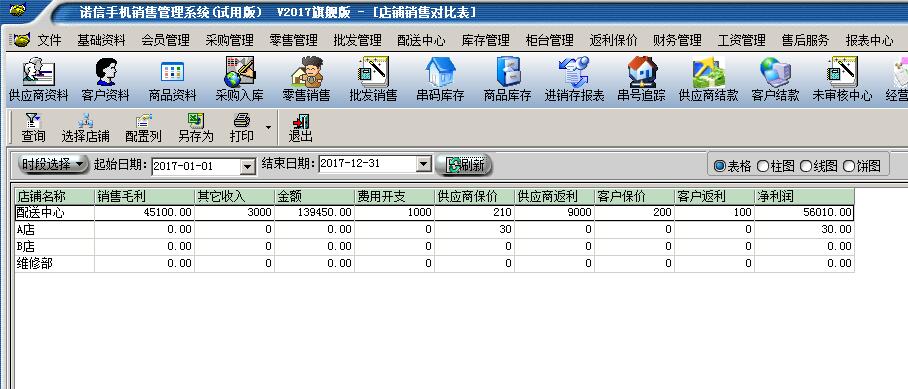Open the 商品库存 product inventory icon
Viewport: 908px width, 389px height.
(508, 79)
